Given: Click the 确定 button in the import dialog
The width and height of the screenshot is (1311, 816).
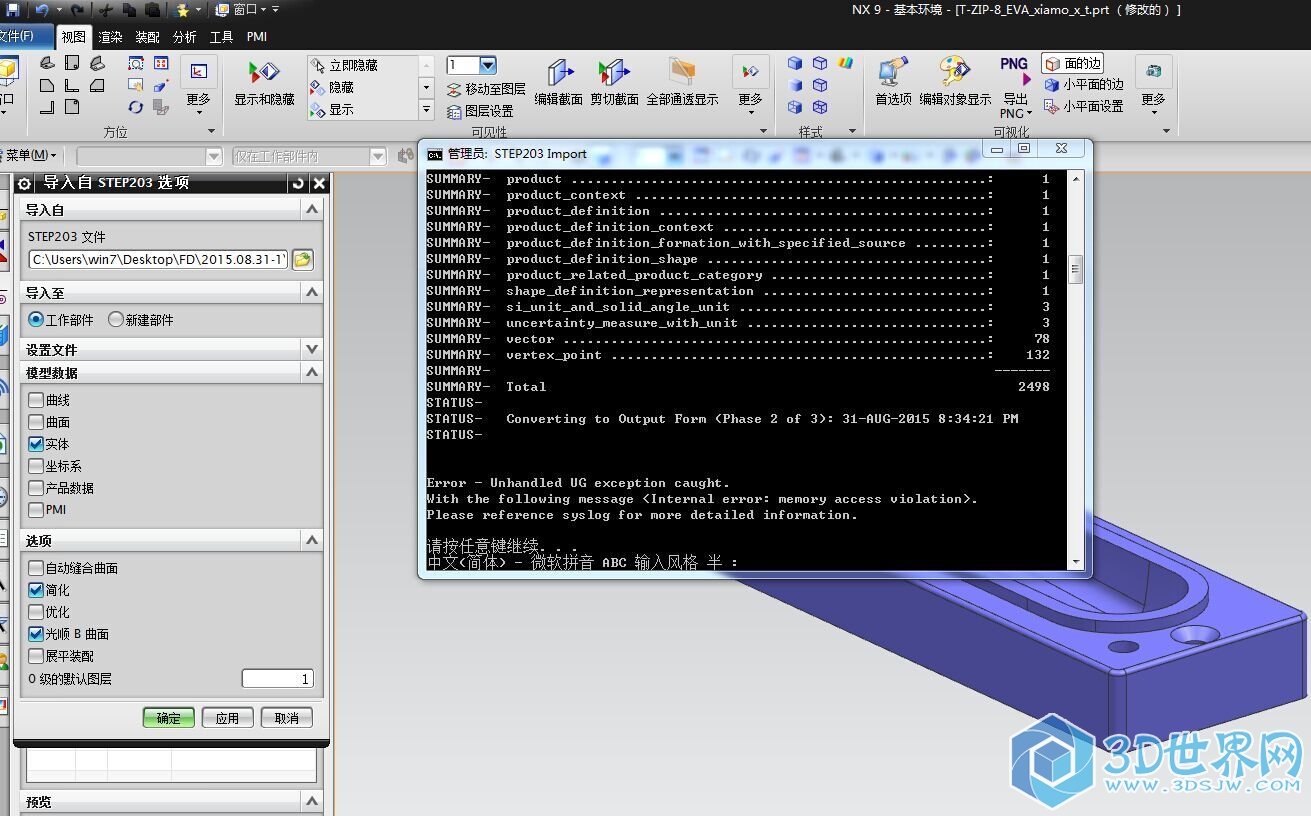Looking at the screenshot, I should point(169,718).
